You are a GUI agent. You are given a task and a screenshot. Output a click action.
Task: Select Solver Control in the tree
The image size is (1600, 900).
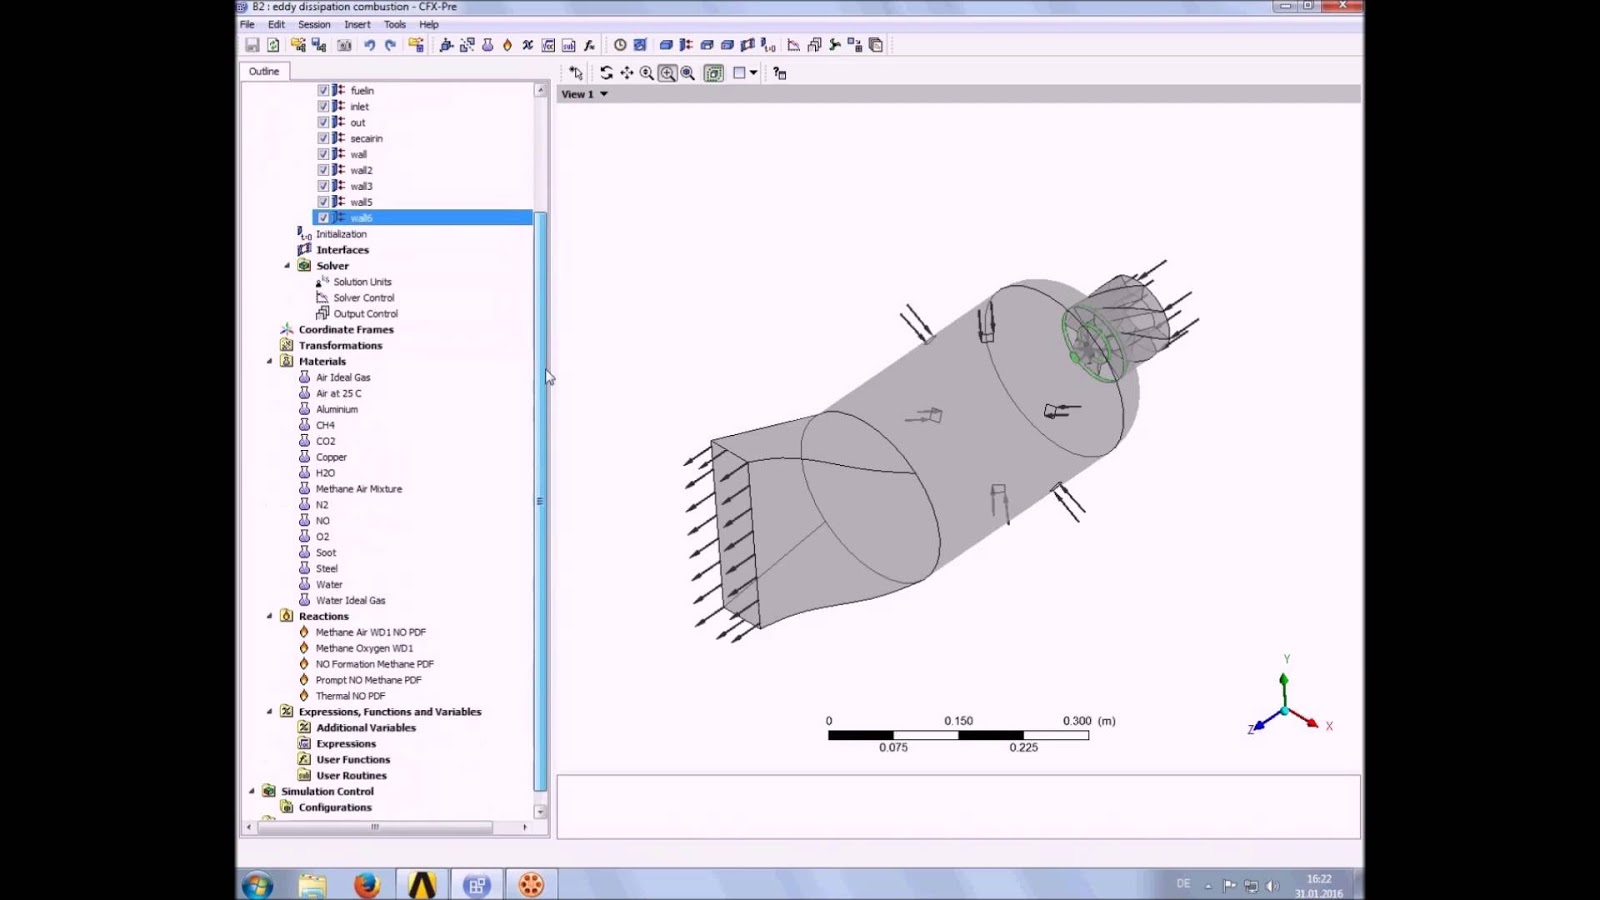point(364,298)
